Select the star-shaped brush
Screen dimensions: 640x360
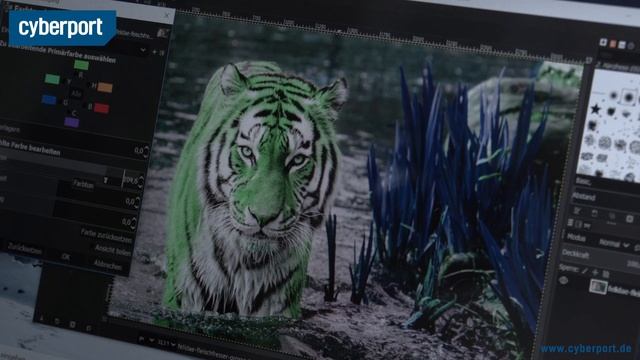596,109
